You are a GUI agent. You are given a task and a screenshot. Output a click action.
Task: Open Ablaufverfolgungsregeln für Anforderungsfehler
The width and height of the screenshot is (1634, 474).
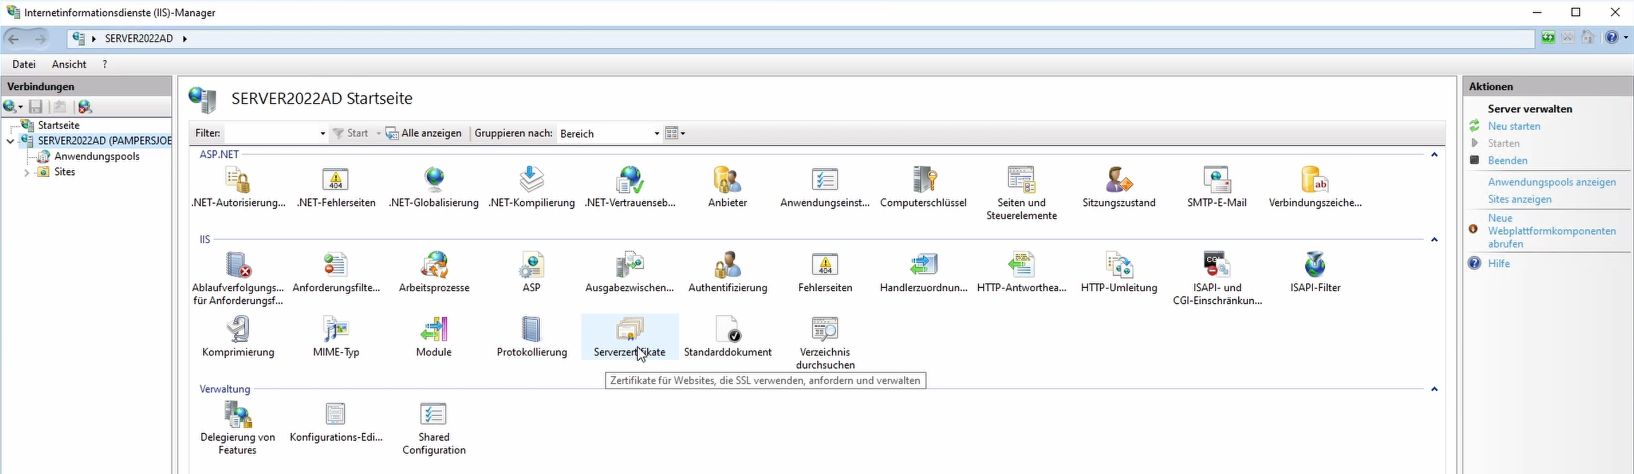(x=238, y=278)
